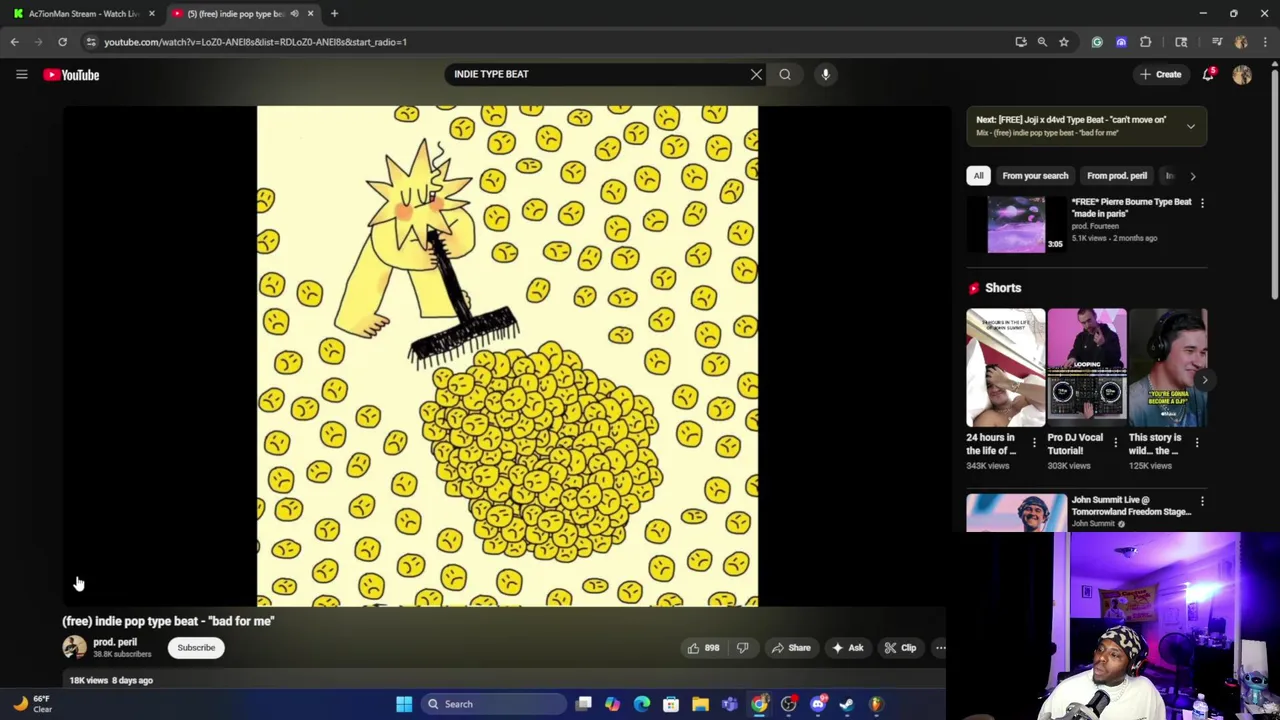The height and width of the screenshot is (720, 1280).
Task: Click the Create button
Action: pyautogui.click(x=1161, y=74)
